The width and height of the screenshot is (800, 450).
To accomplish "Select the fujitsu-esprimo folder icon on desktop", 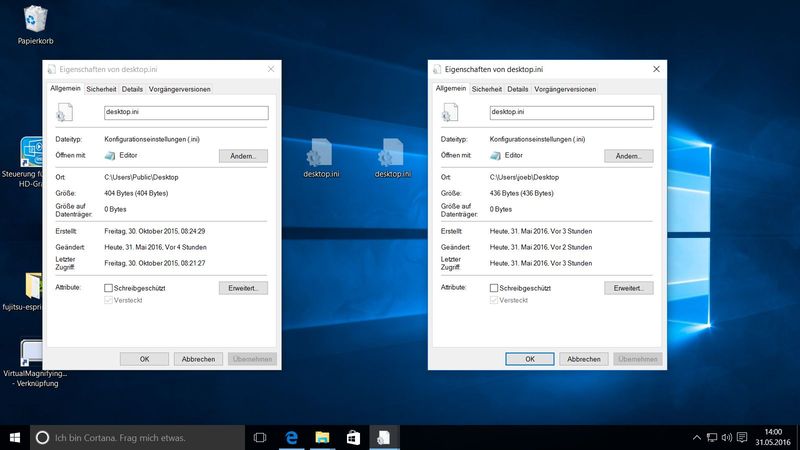I will click(x=34, y=286).
